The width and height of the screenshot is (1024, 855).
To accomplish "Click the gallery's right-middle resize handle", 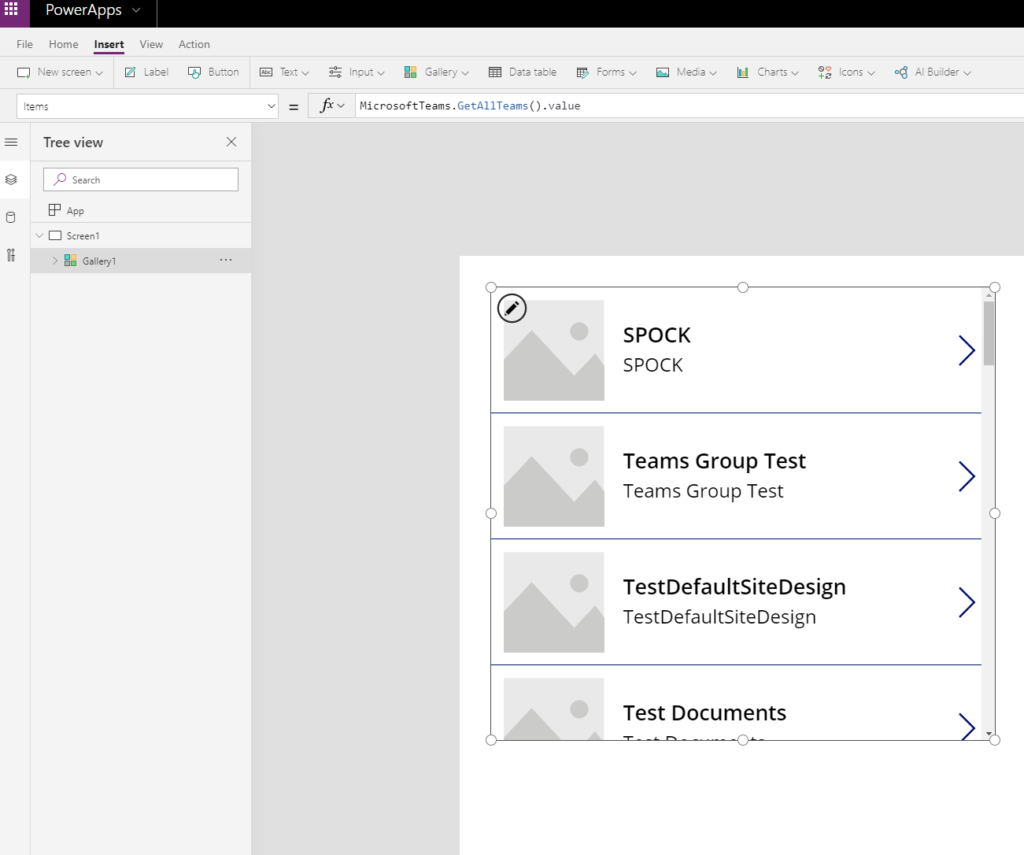I will coord(995,513).
